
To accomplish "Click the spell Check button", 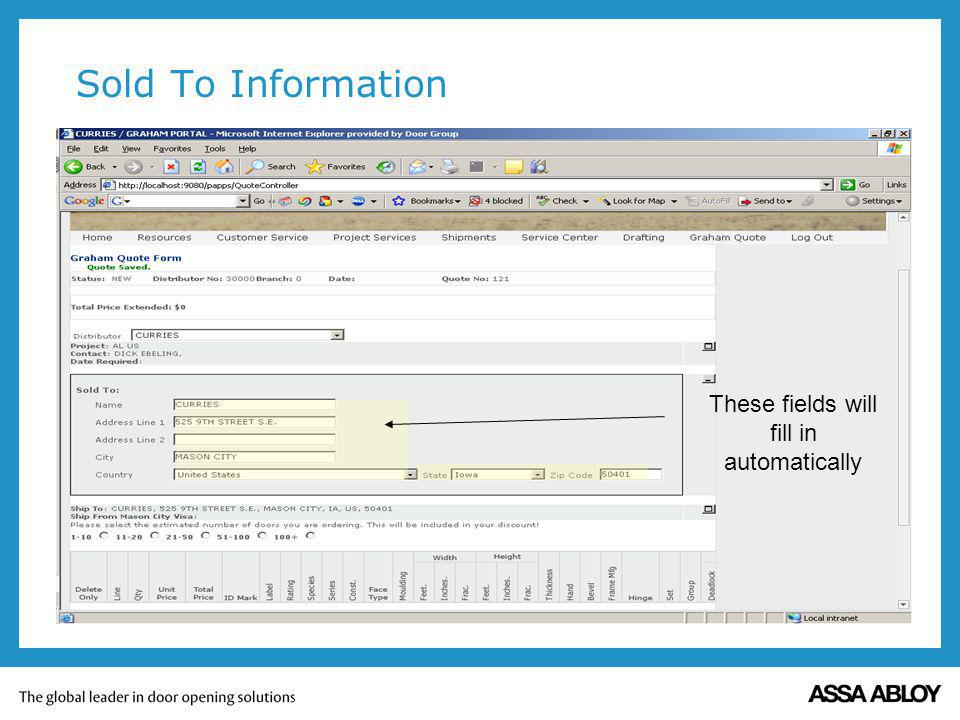I will (x=557, y=201).
